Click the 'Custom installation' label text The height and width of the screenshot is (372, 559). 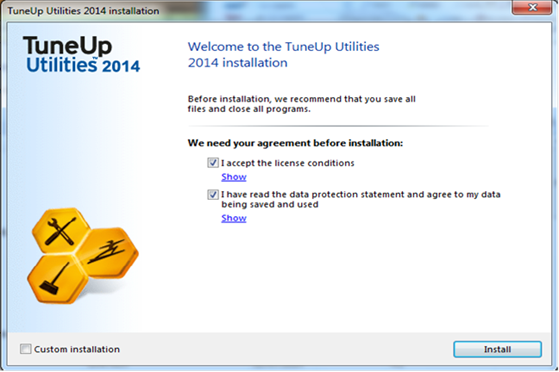pos(77,349)
